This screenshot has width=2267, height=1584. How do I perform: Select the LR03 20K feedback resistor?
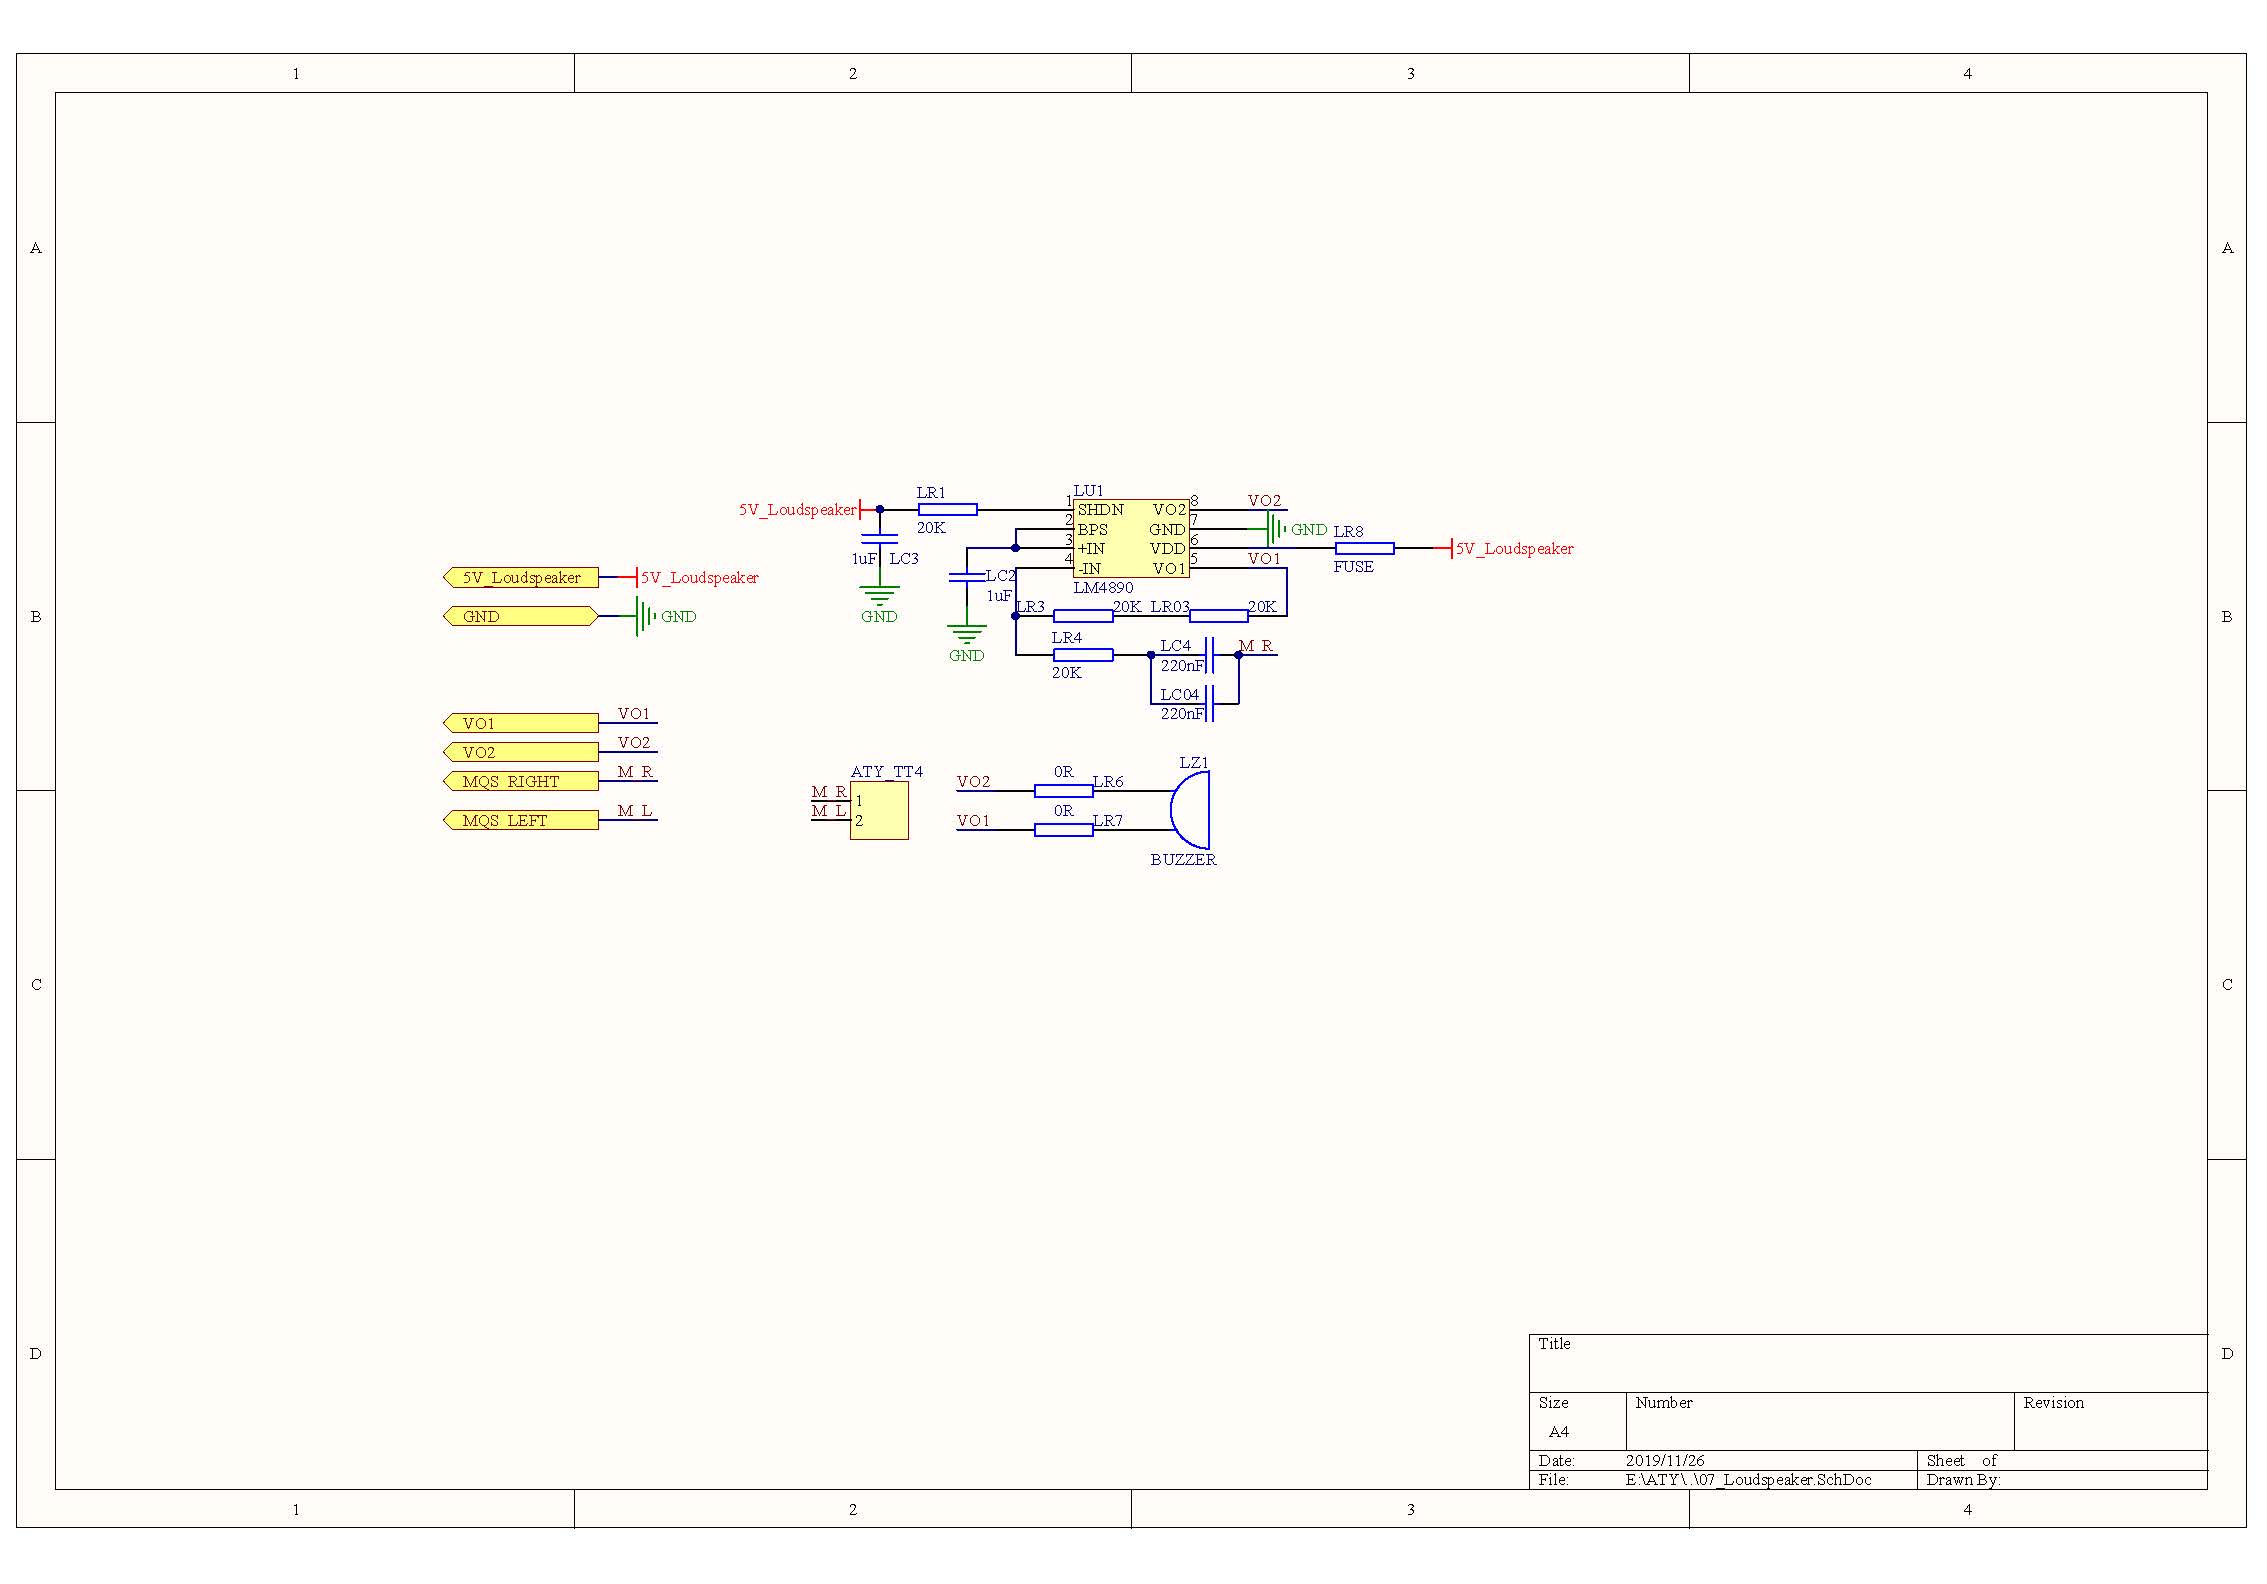(1218, 616)
